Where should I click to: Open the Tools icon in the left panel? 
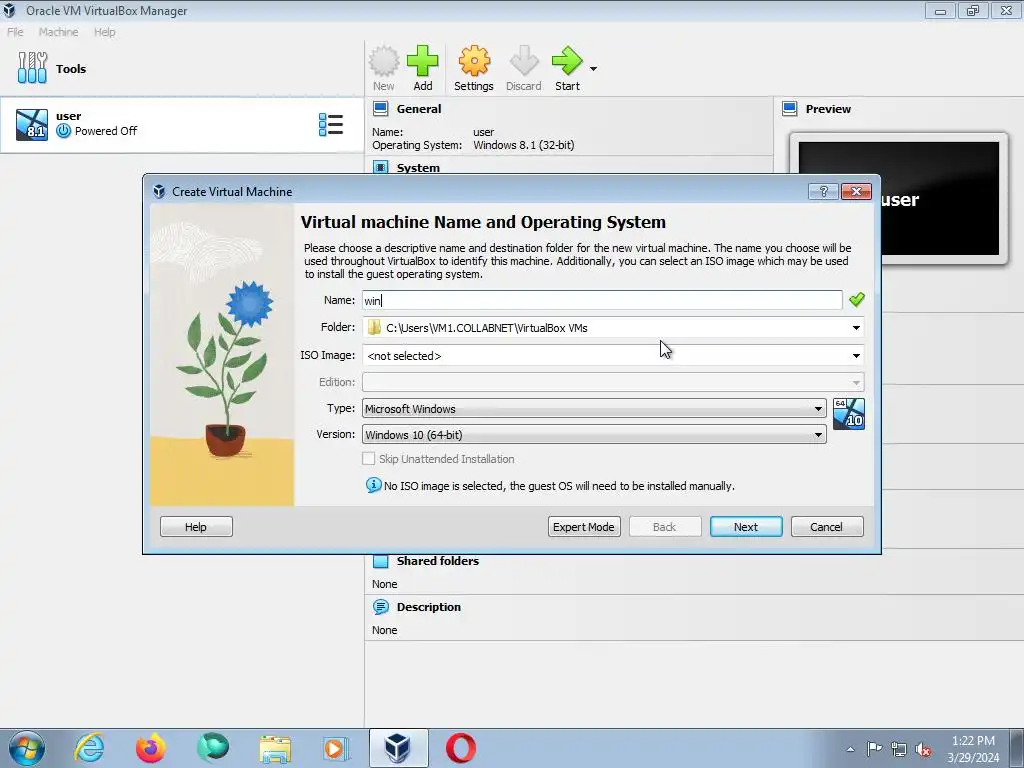(32, 68)
